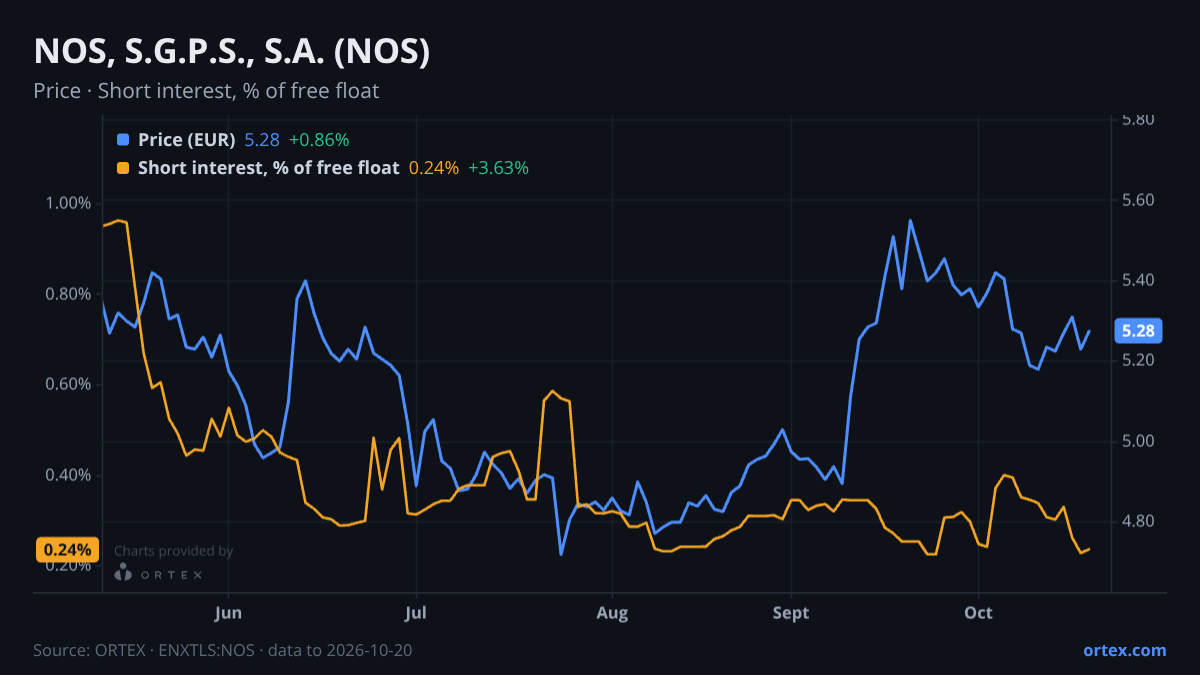Click the 1.00% left axis label
This screenshot has height=675, width=1200.
[x=68, y=203]
